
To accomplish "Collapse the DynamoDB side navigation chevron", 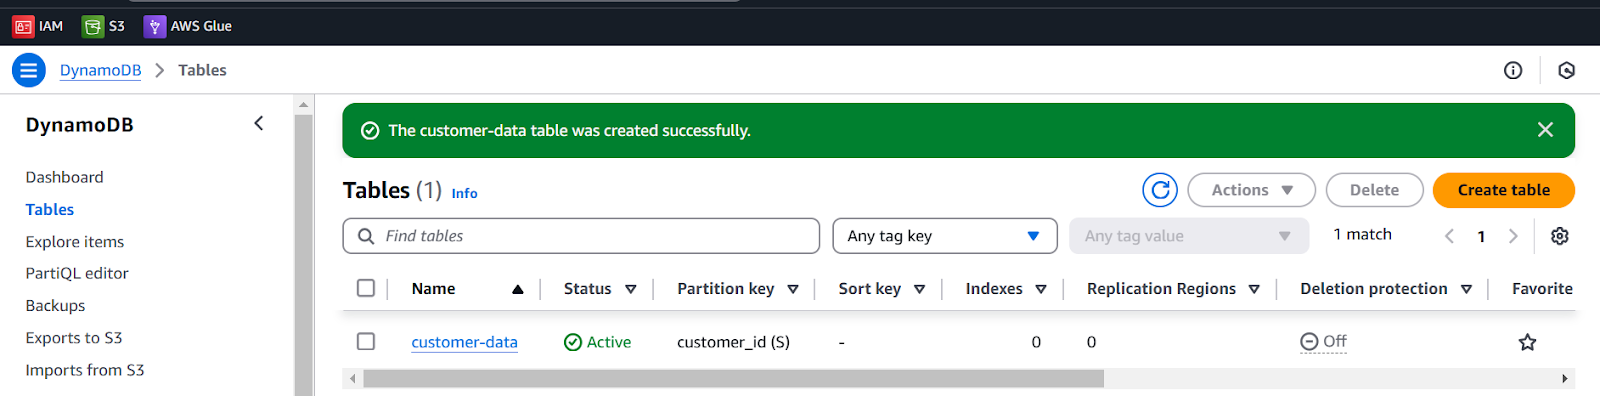I will point(259,123).
